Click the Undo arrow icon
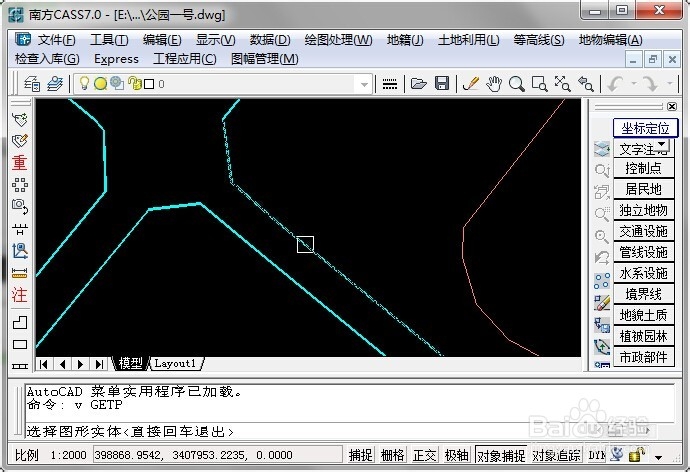690x472 pixels. tap(615, 84)
